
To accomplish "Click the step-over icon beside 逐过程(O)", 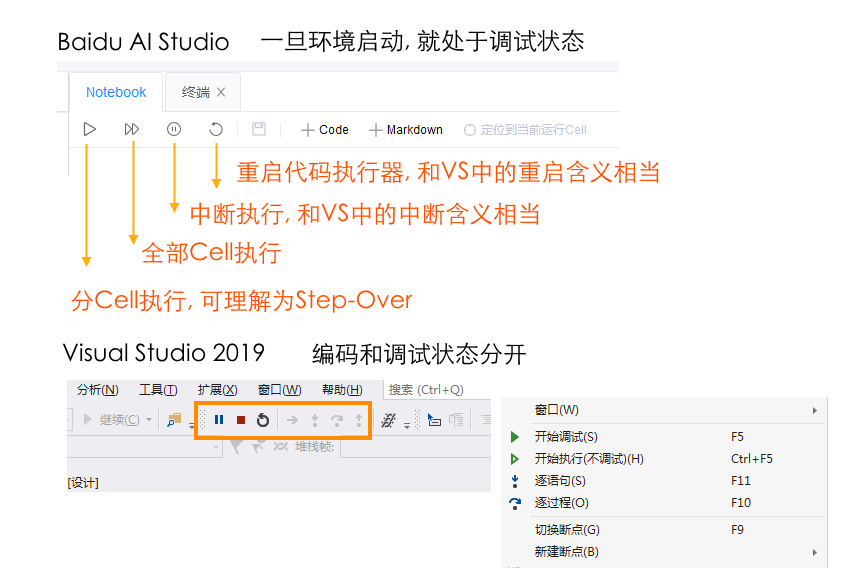I will (515, 503).
